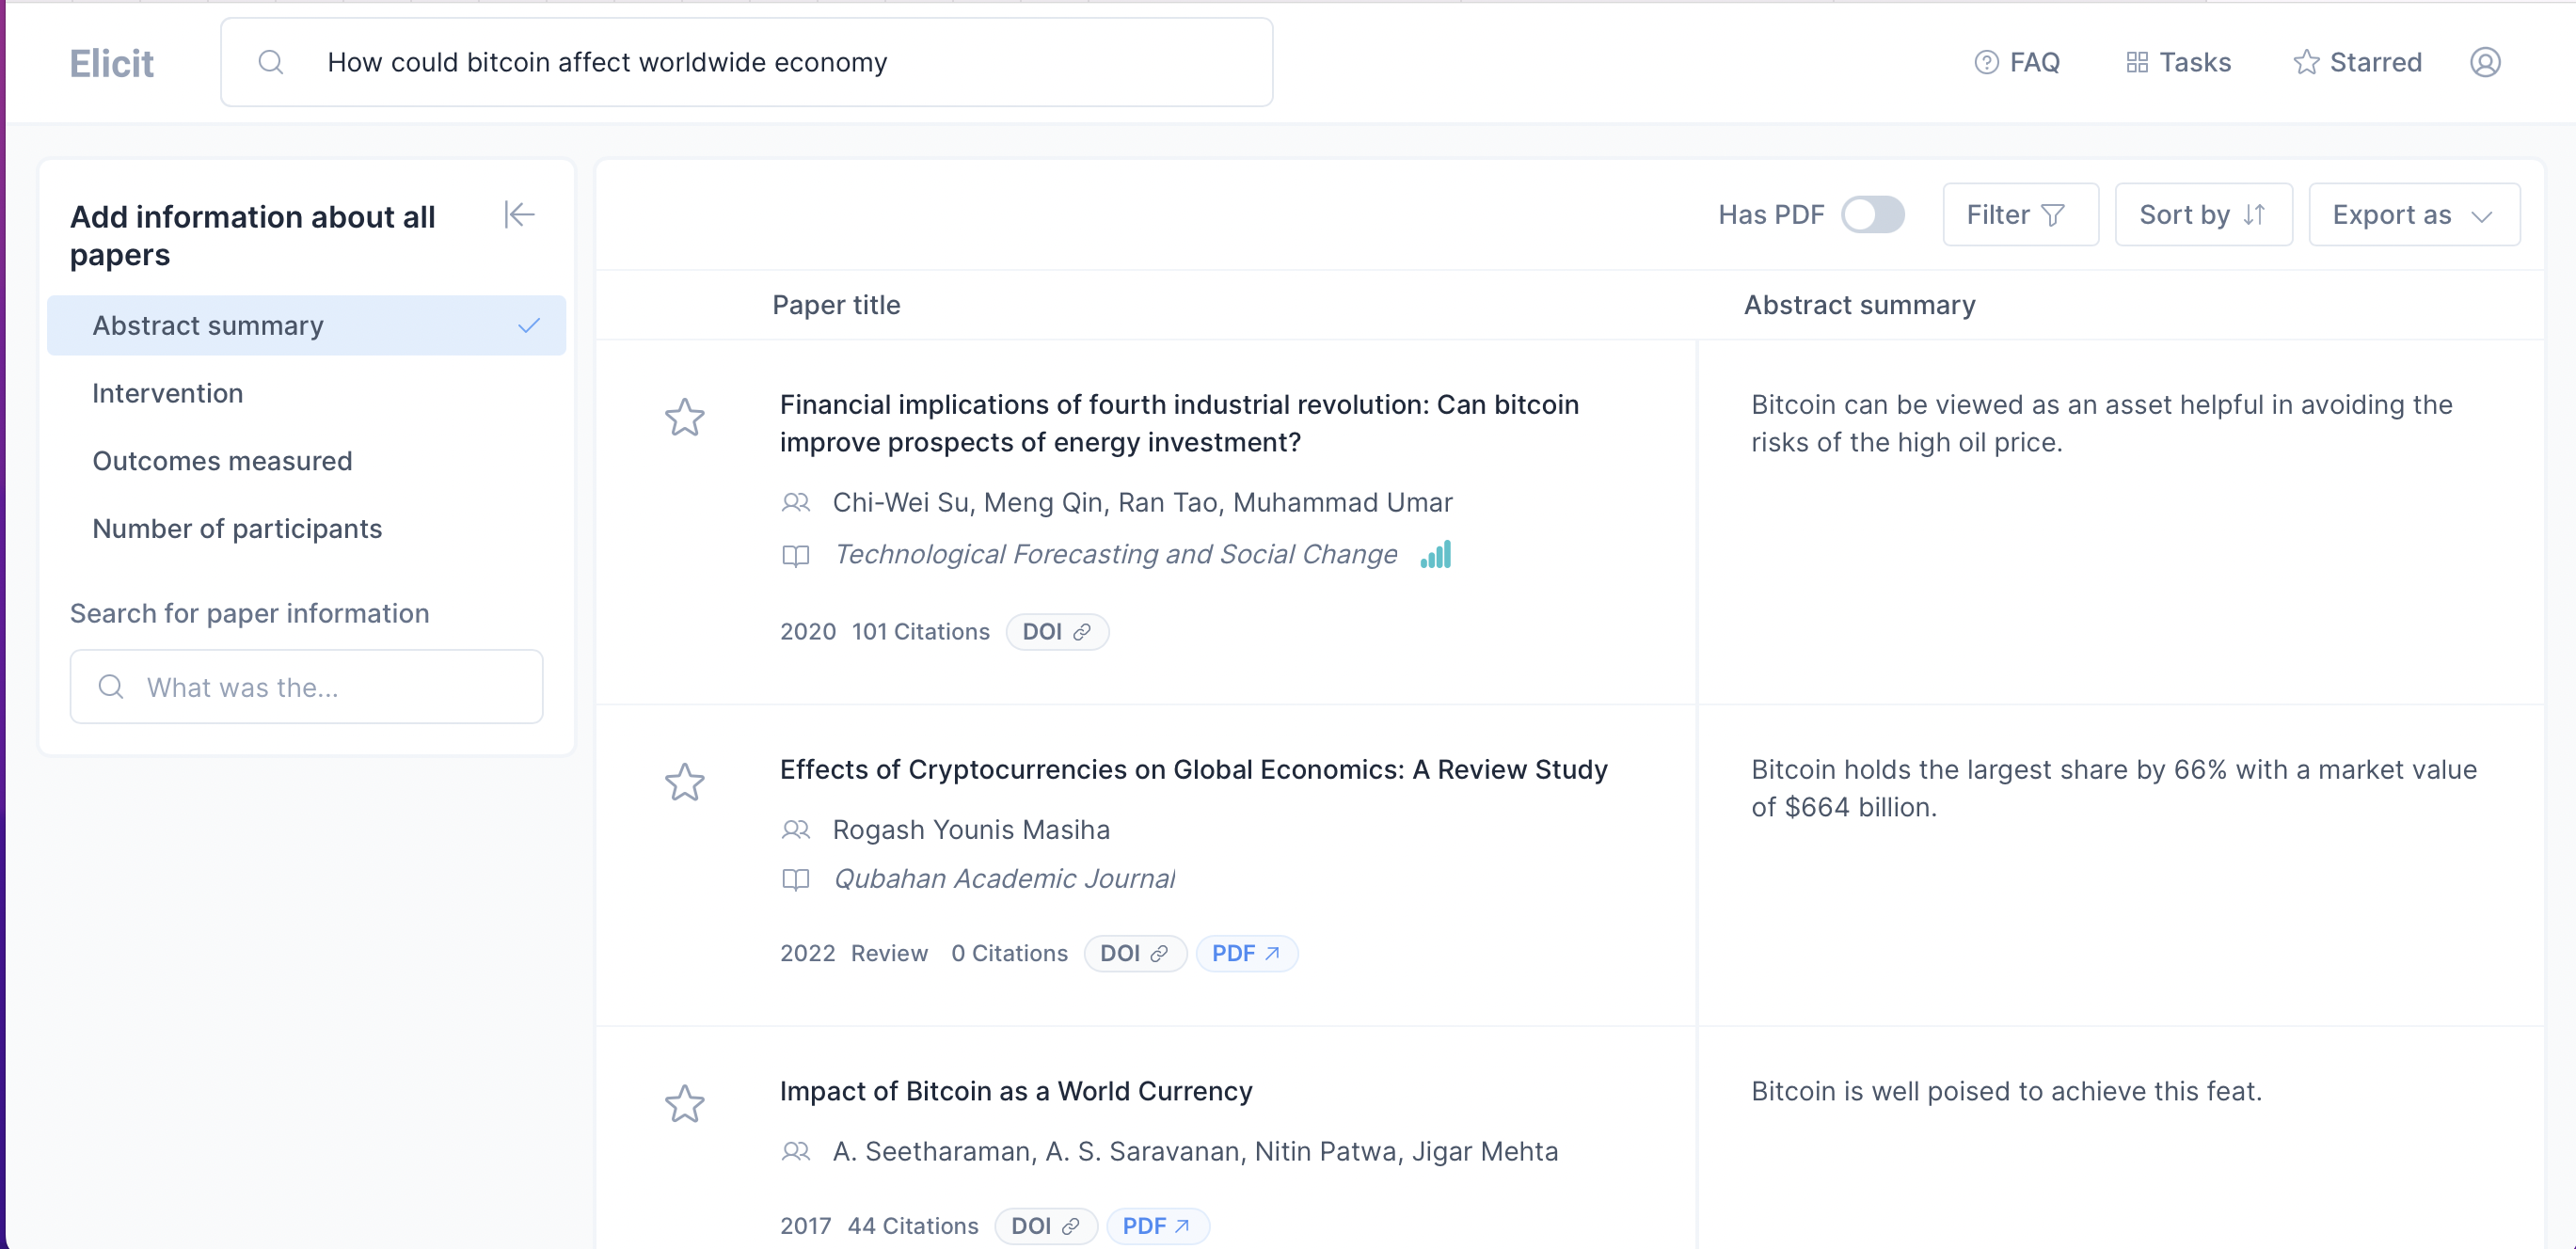The width and height of the screenshot is (2576, 1249).
Task: Add the Outcomes measured column
Action: click(x=222, y=461)
